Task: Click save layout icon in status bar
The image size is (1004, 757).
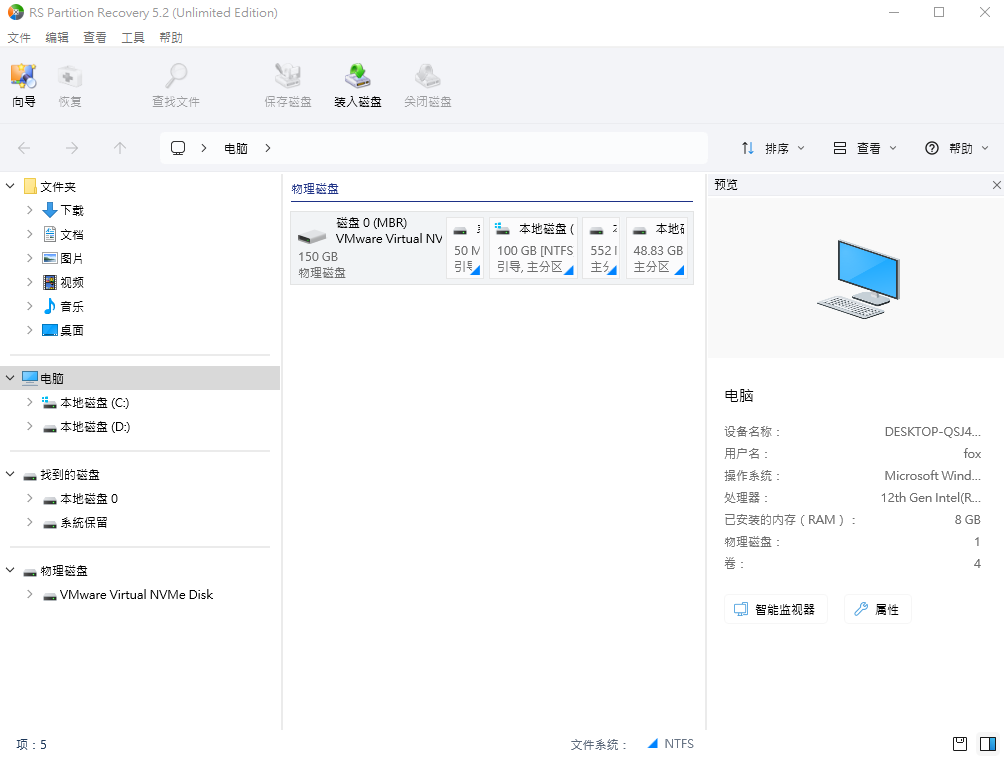Action: click(x=959, y=744)
